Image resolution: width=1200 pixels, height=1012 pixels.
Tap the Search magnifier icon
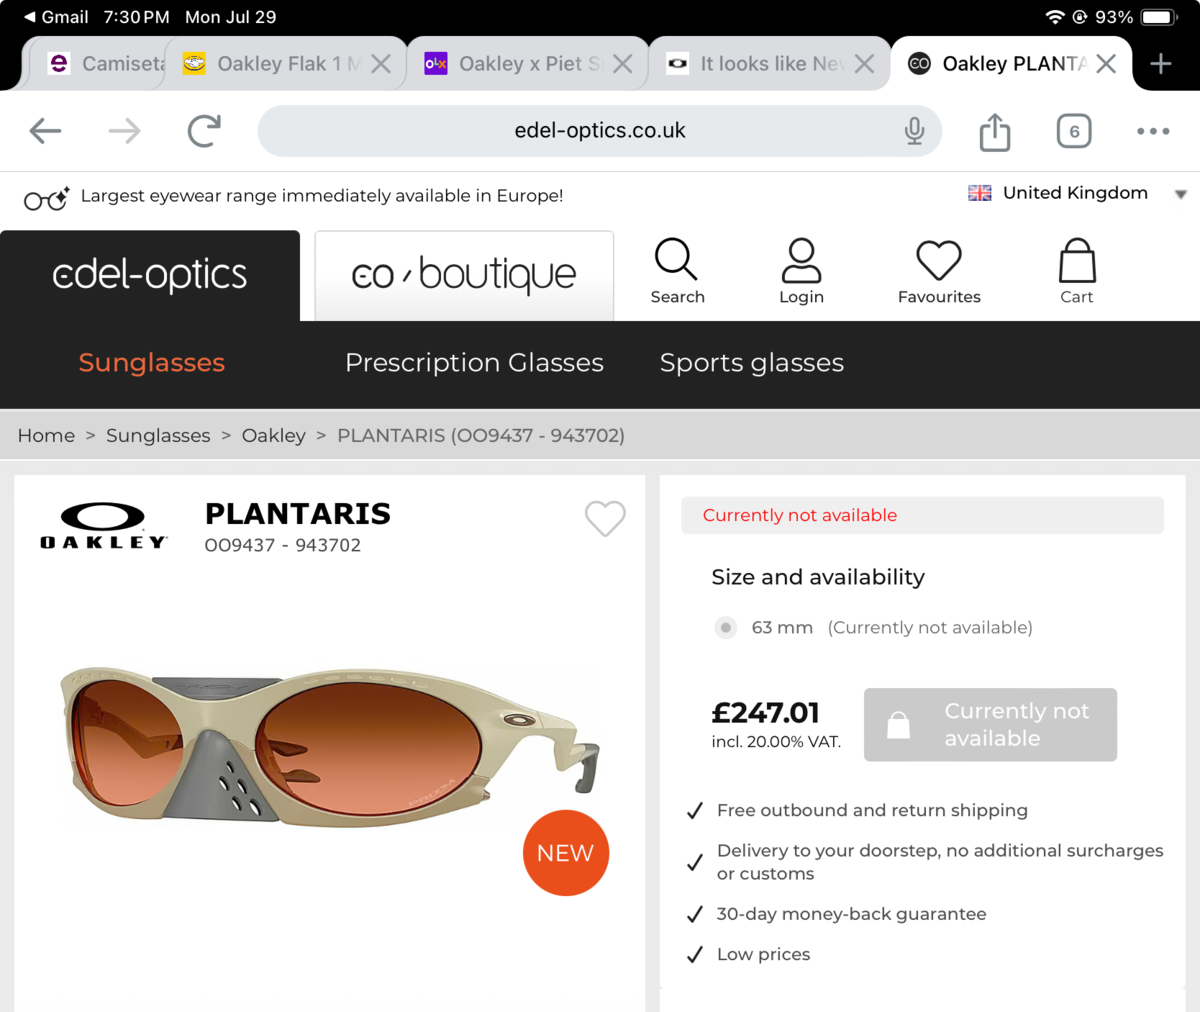[x=677, y=260]
